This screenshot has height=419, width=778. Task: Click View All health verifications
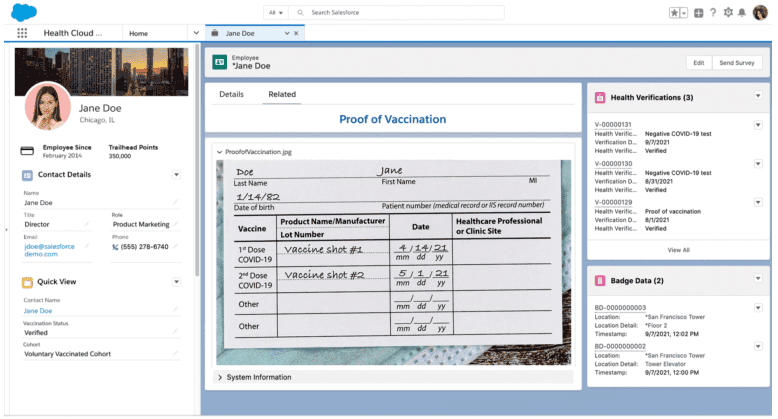tap(678, 250)
